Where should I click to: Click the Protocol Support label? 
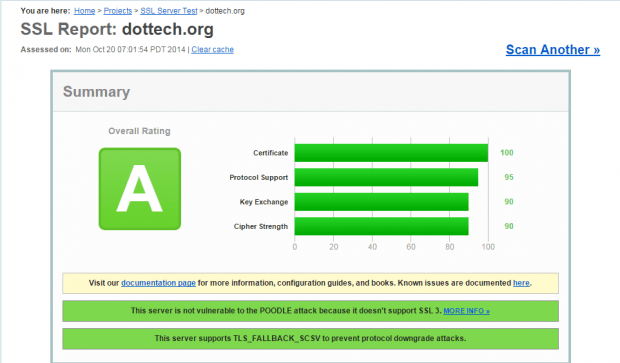(259, 178)
